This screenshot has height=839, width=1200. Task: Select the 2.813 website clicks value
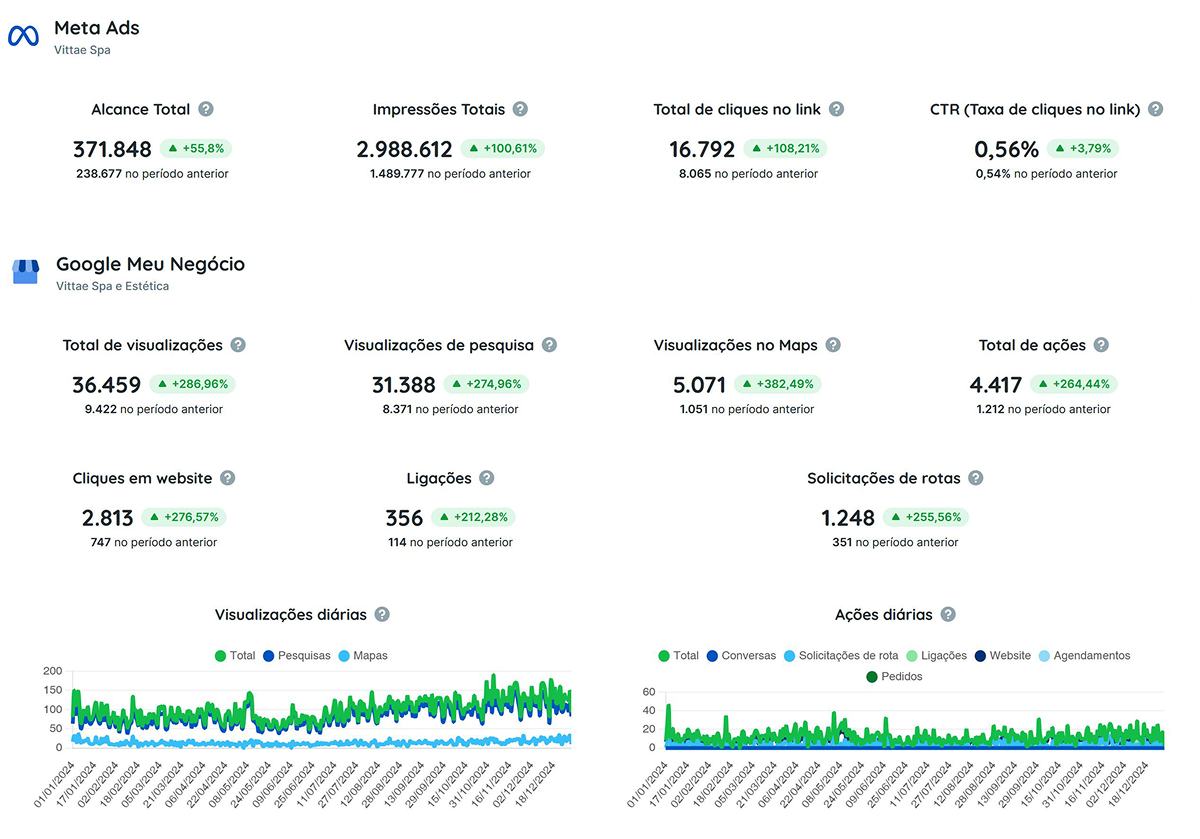(x=107, y=518)
